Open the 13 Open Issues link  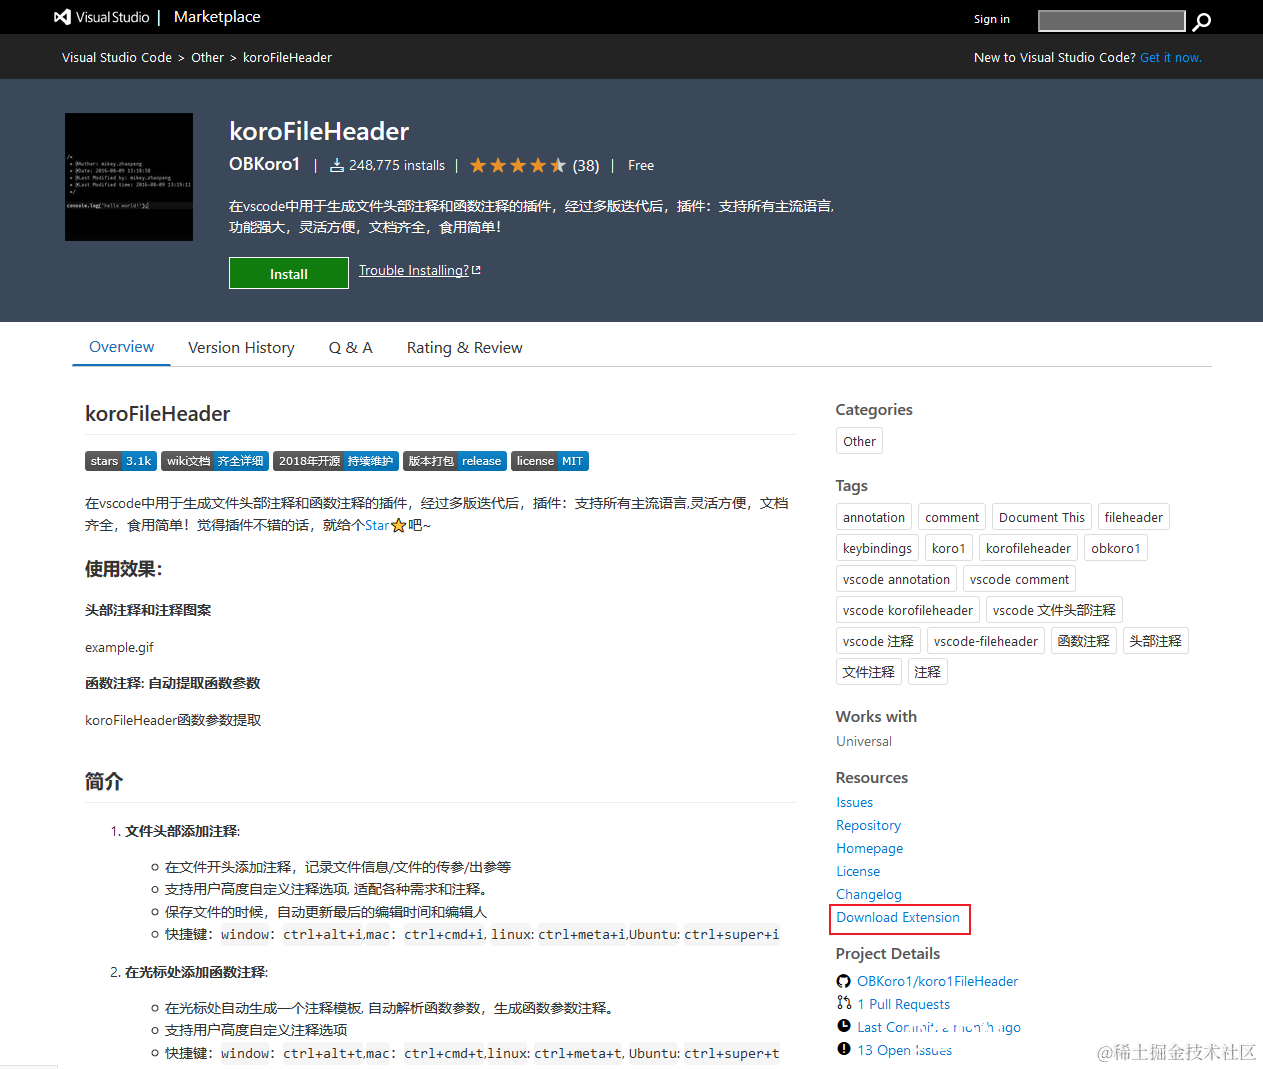904,1050
